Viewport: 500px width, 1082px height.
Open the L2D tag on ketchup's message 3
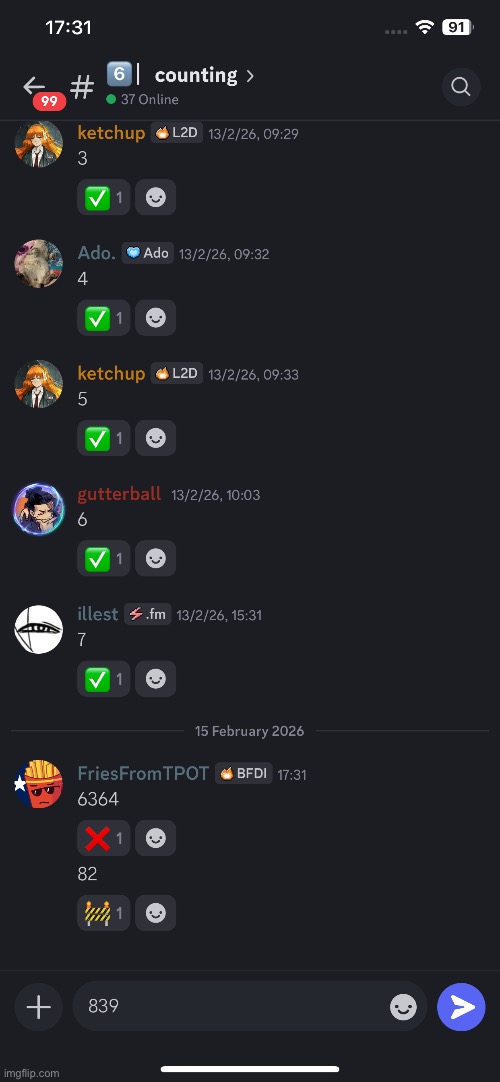tap(177, 132)
